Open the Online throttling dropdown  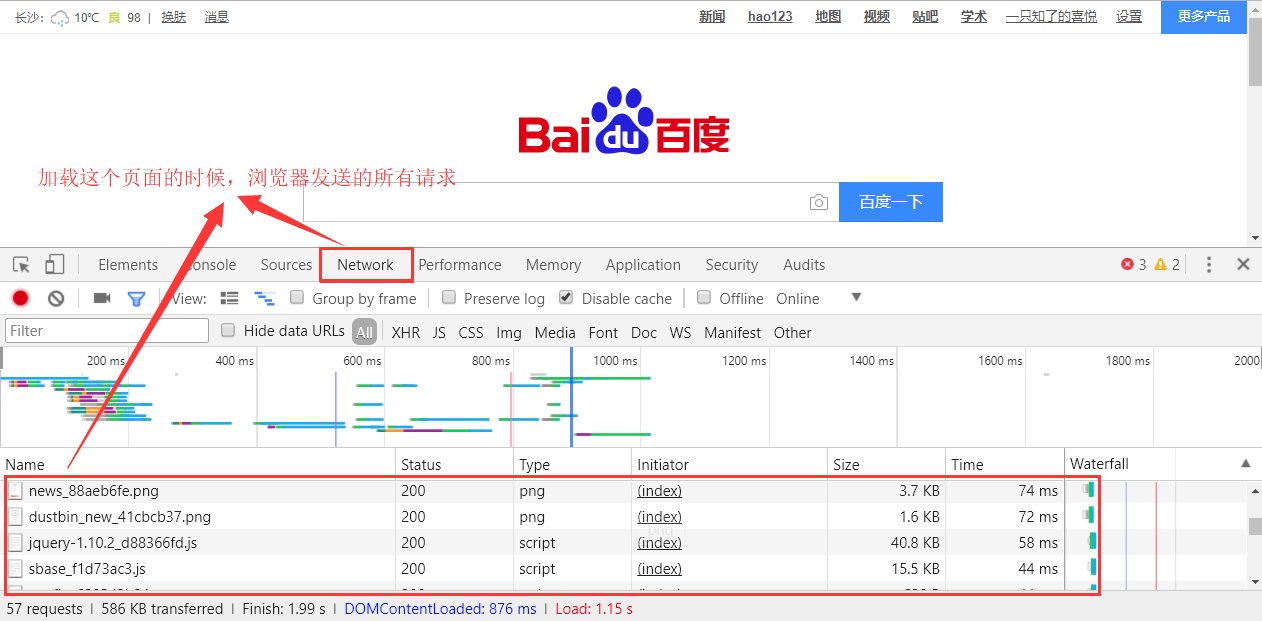pos(855,298)
